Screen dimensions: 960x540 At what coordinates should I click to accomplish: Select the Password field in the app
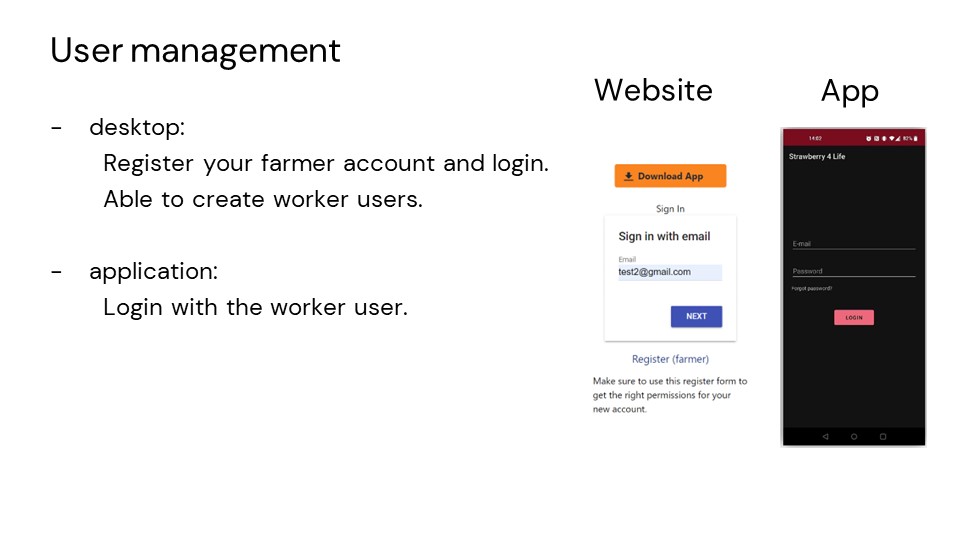(x=853, y=271)
